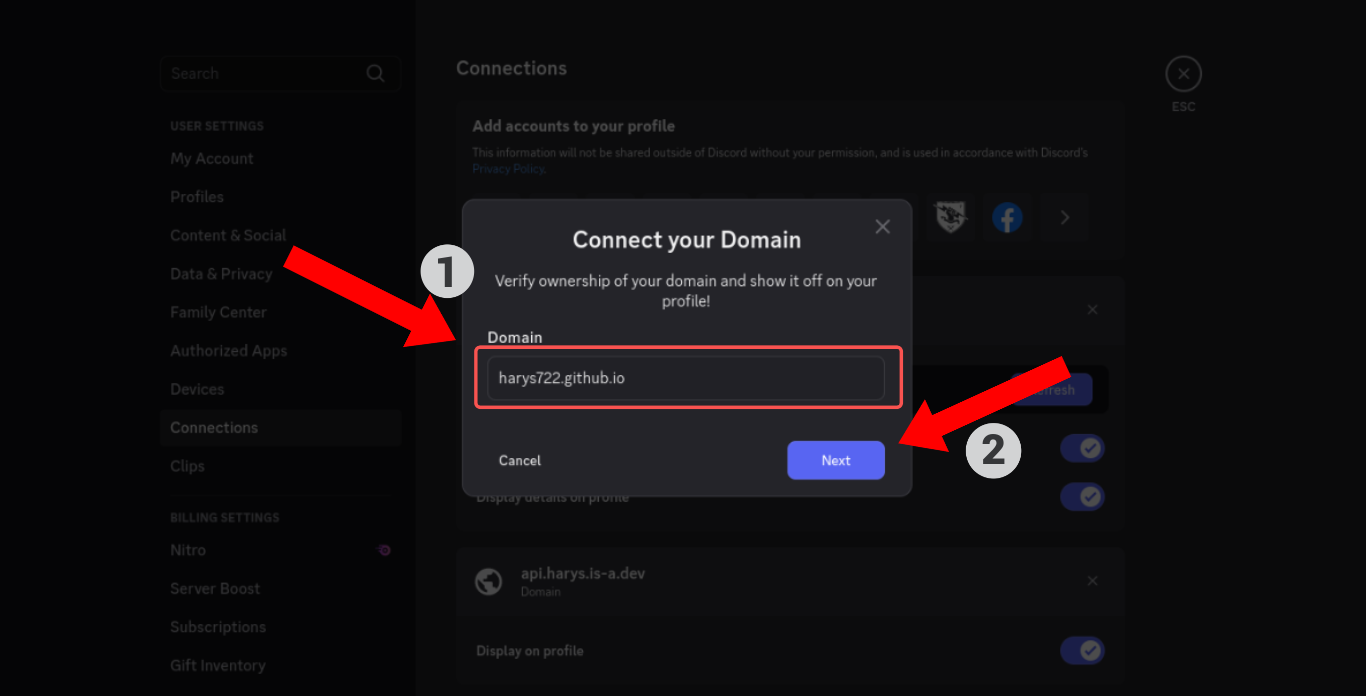This screenshot has height=696, width=1366.
Task: Remove the api.harys.is-a.dev connection
Action: click(1092, 581)
